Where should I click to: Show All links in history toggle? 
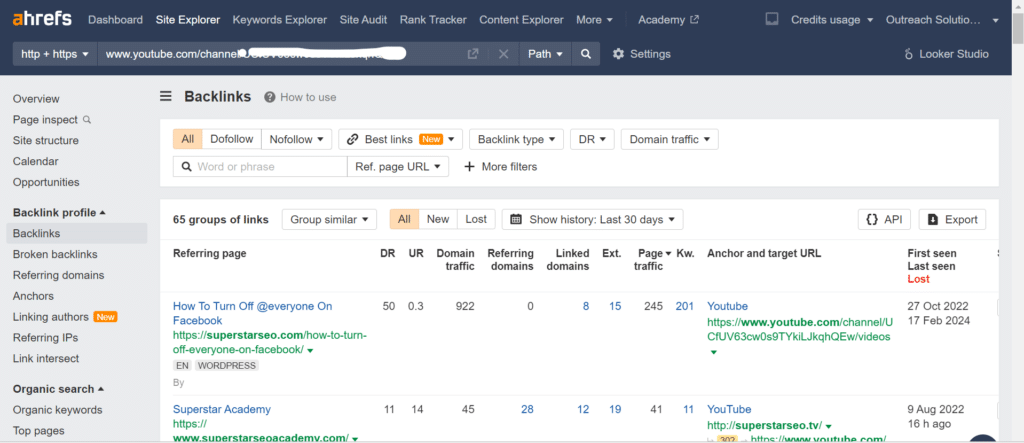(x=404, y=220)
